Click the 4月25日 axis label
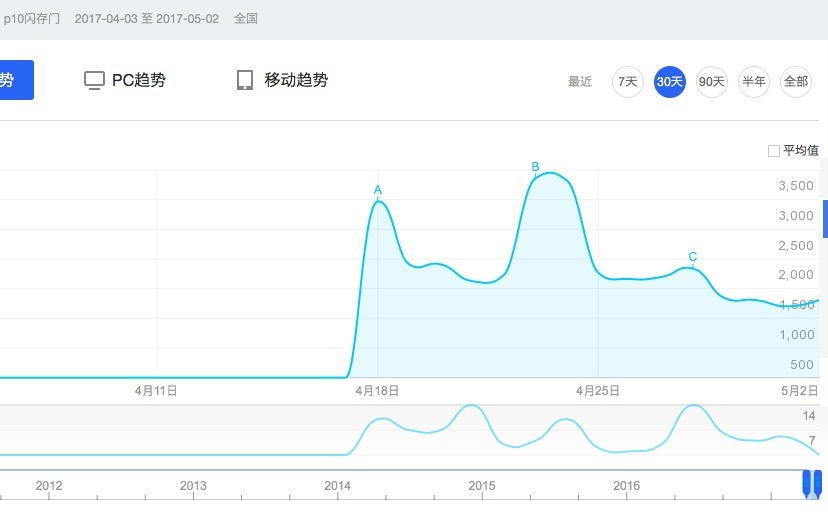The height and width of the screenshot is (514, 828). pyautogui.click(x=598, y=391)
